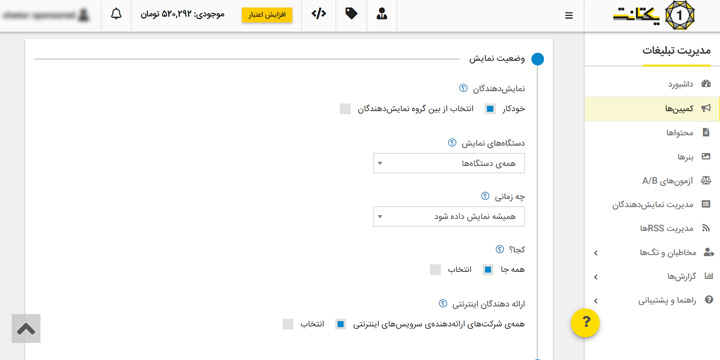
Task: Open the tag icon in top bar
Action: (x=351, y=14)
